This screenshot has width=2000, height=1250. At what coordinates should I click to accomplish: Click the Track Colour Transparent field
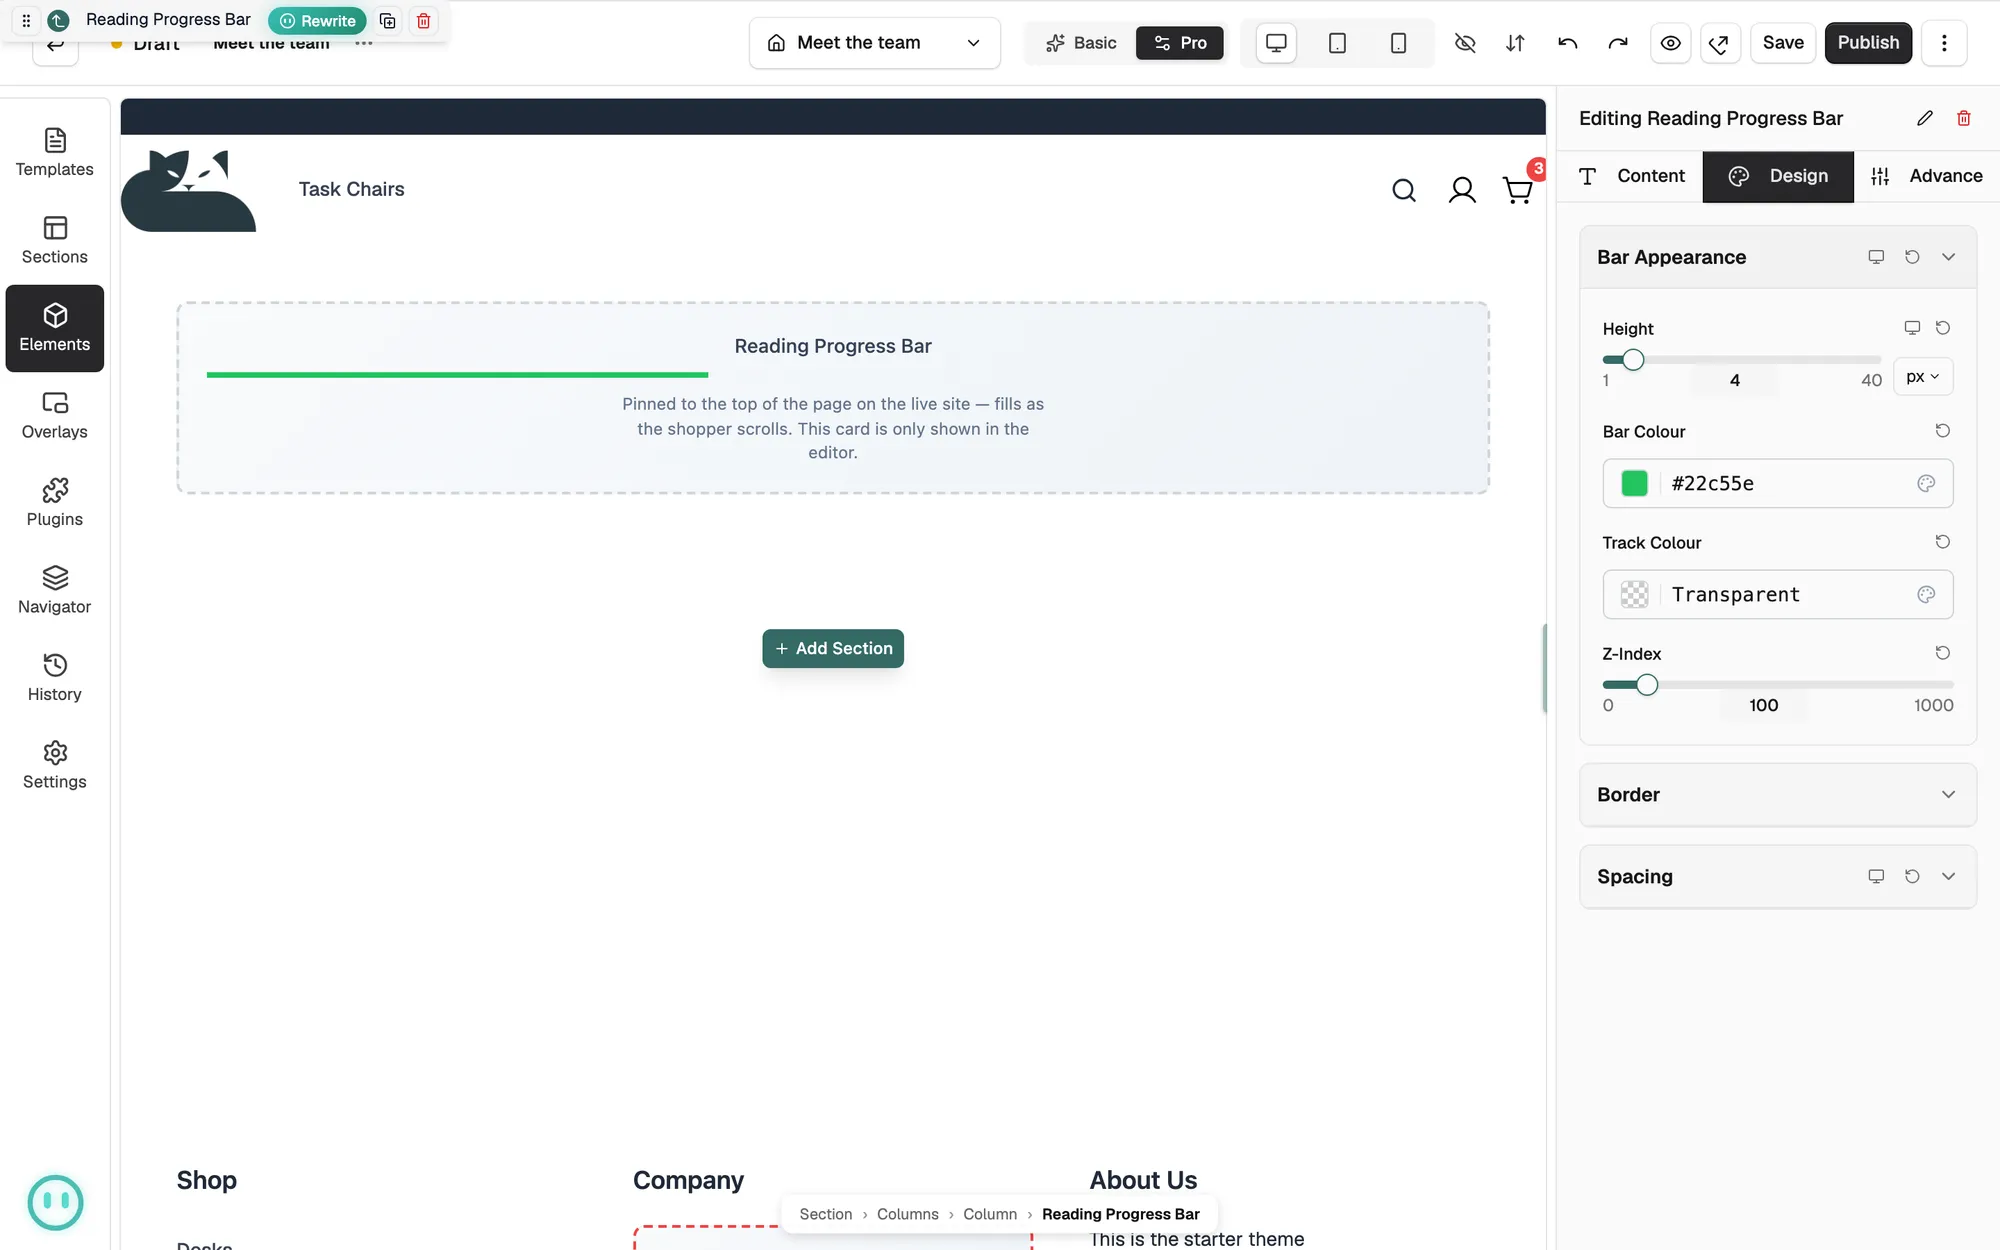click(x=1777, y=595)
